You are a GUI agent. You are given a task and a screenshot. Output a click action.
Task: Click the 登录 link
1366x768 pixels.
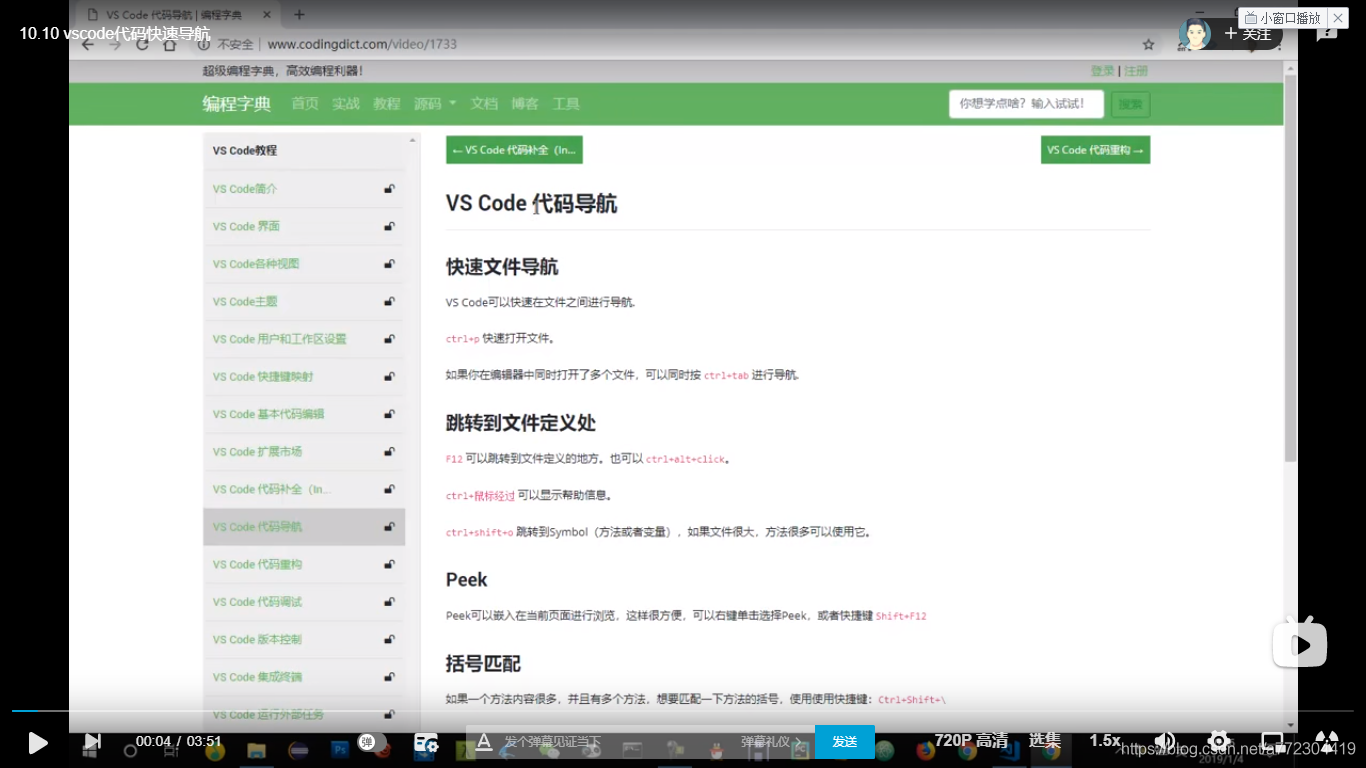point(1103,71)
